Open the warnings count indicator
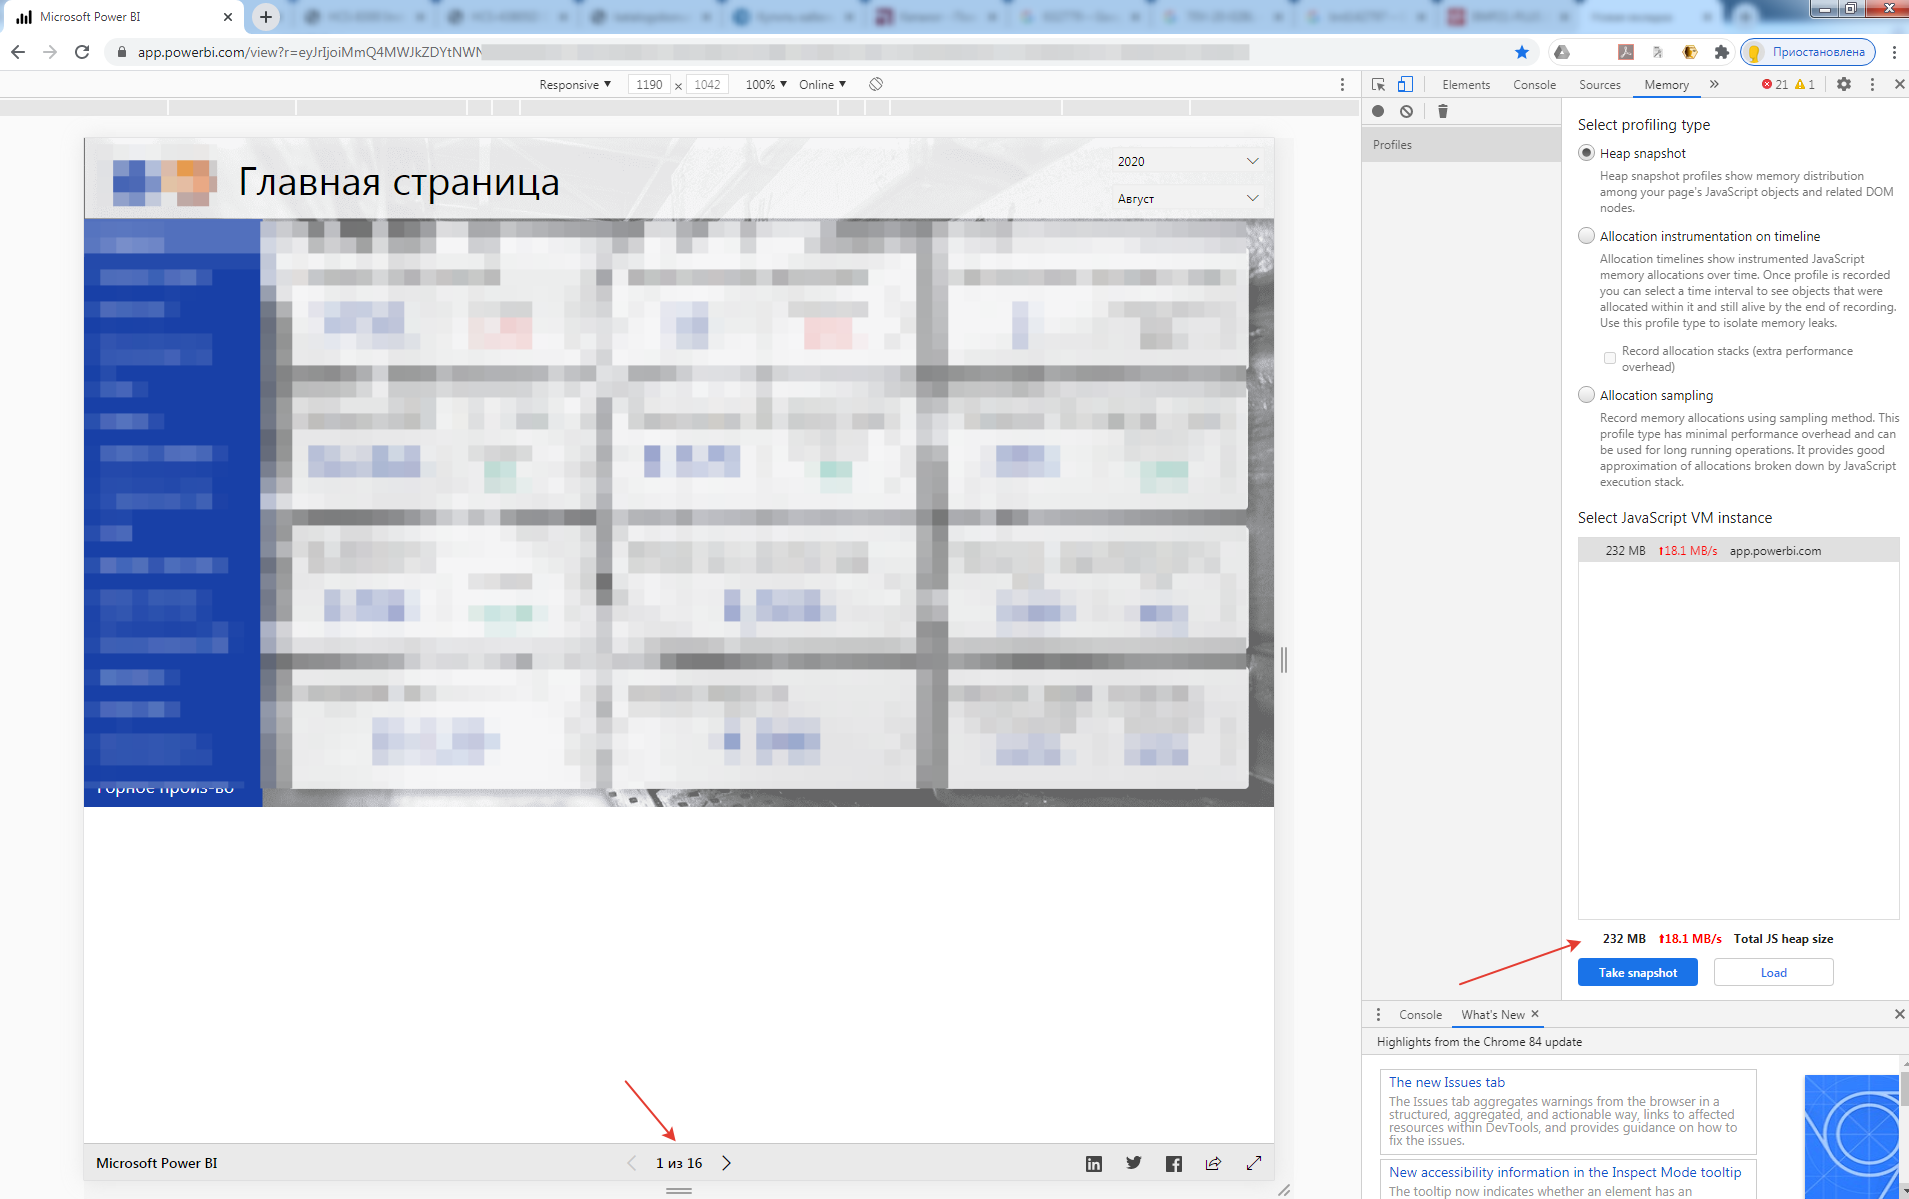The height and width of the screenshot is (1199, 1909). (x=1805, y=84)
